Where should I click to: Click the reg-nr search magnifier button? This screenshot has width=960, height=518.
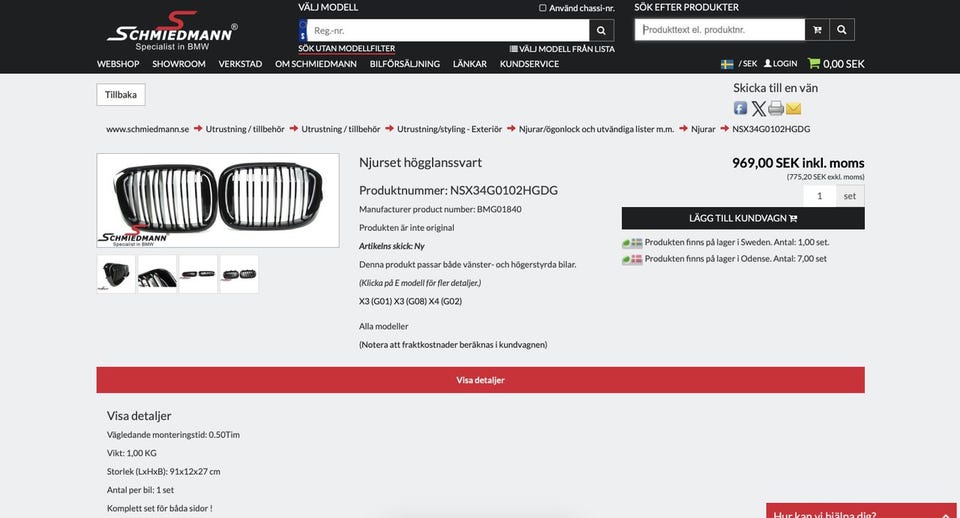[x=601, y=31]
